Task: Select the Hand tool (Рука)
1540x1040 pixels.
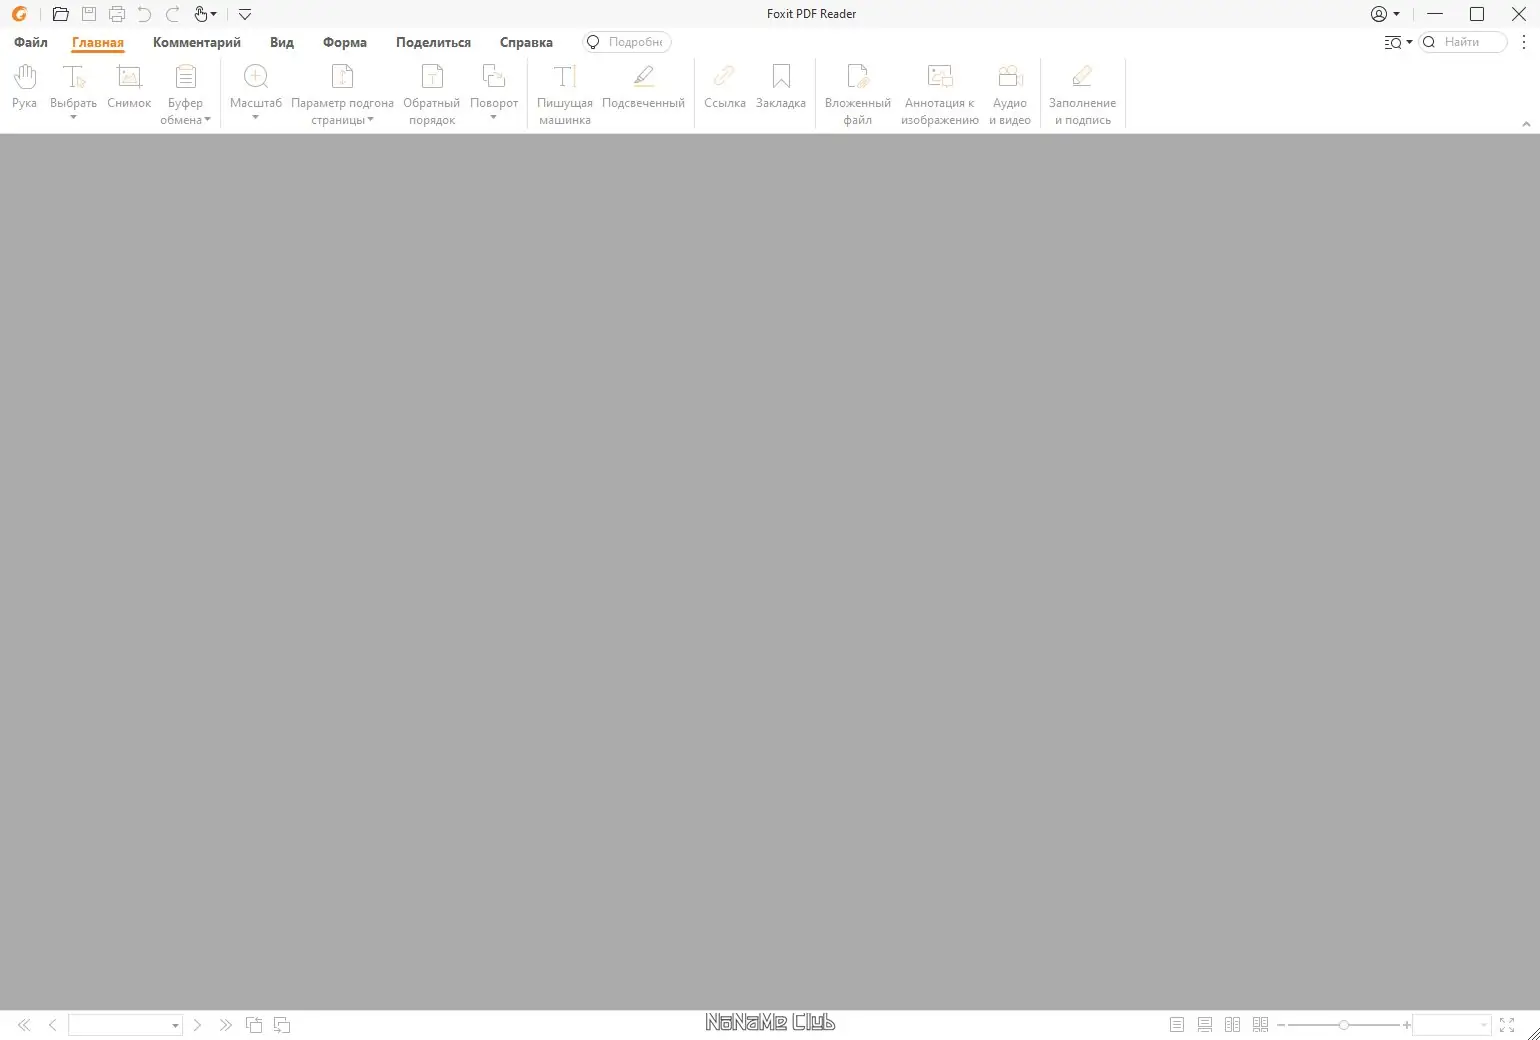Action: tap(23, 90)
